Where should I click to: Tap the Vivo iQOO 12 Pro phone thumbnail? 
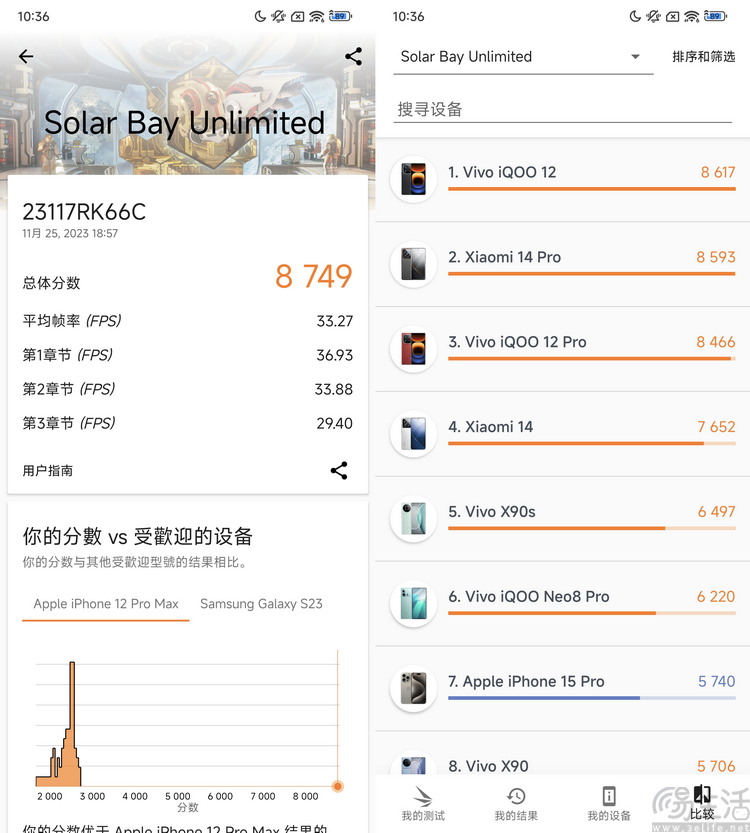pyautogui.click(x=413, y=349)
